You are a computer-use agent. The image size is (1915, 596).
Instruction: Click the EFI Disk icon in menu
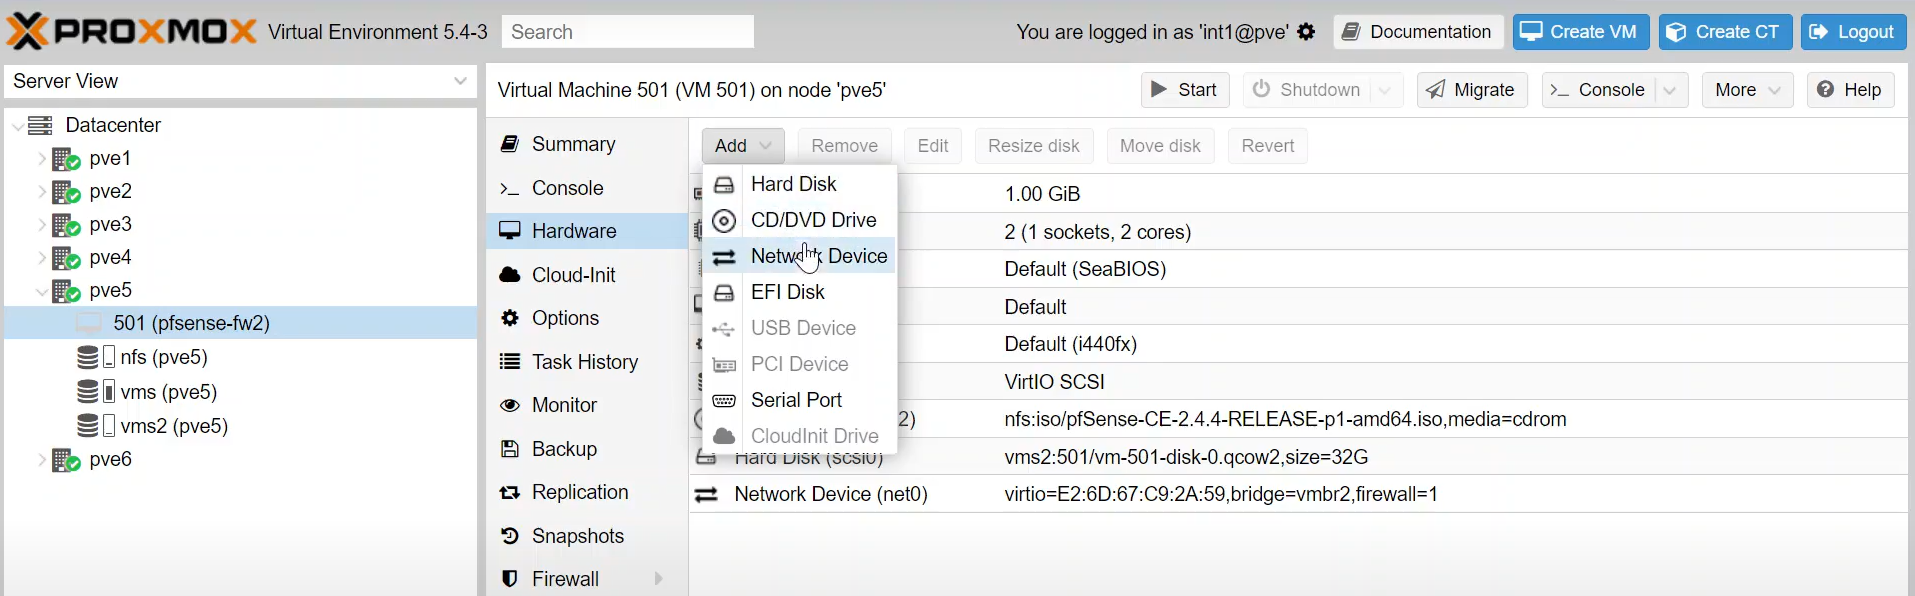724,293
